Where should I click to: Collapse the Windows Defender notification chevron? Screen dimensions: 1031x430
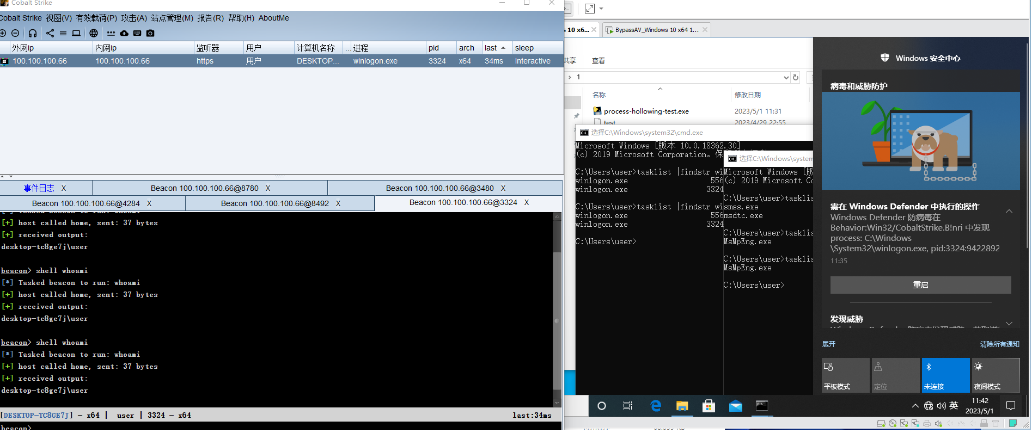[x=1009, y=211]
